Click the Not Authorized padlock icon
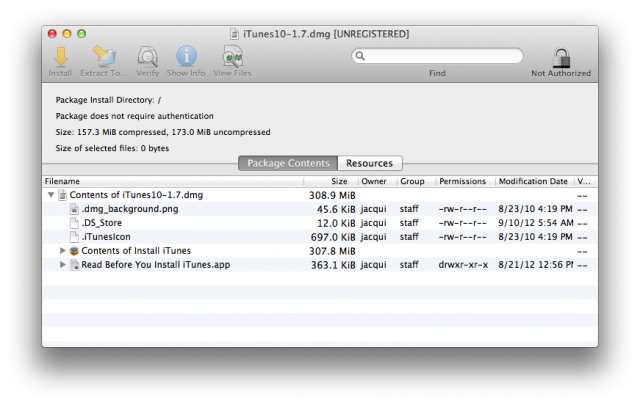 561,57
